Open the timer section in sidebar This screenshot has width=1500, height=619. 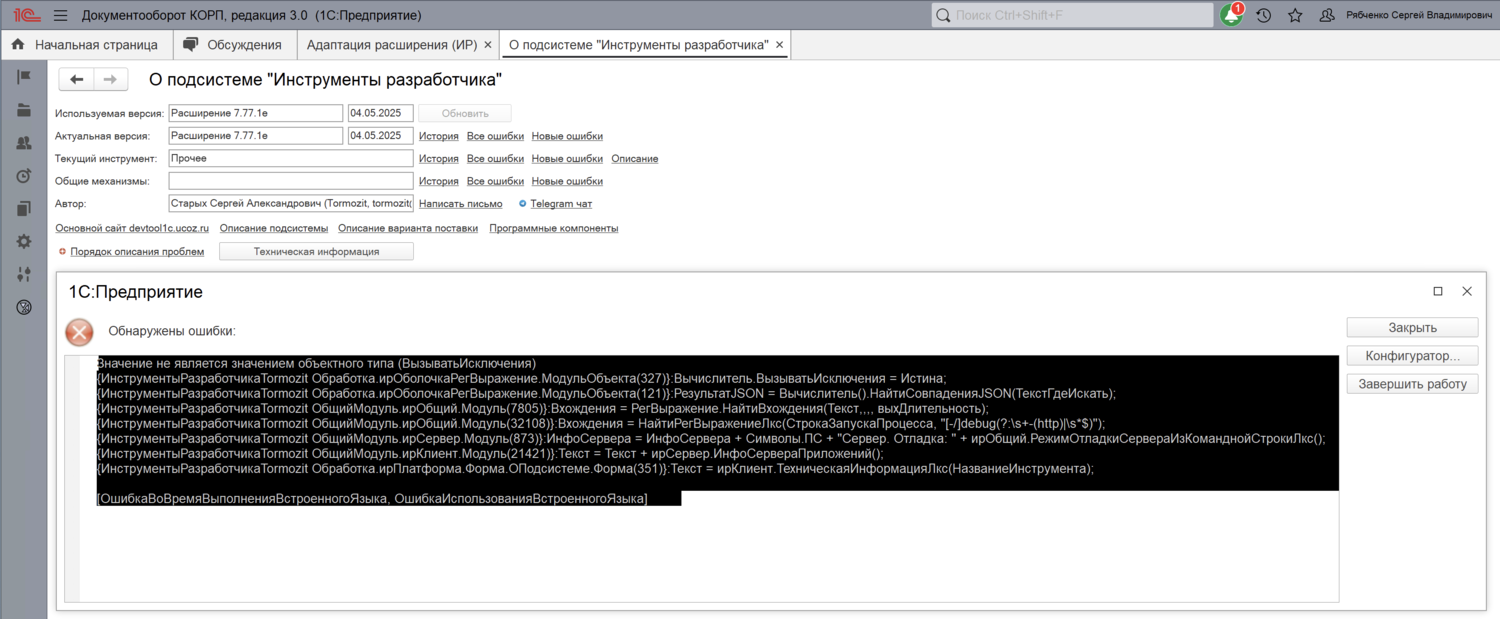click(24, 176)
